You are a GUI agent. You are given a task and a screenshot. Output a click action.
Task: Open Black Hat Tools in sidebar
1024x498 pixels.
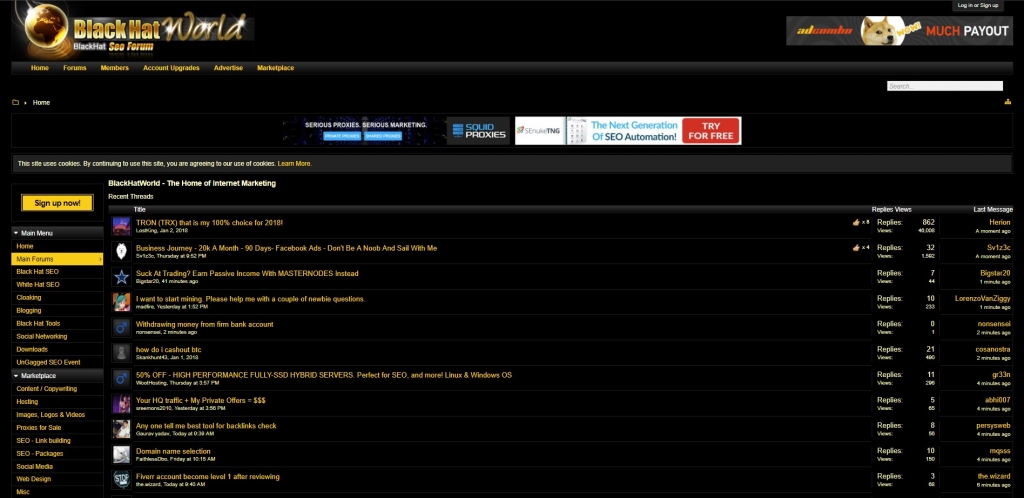click(38, 324)
